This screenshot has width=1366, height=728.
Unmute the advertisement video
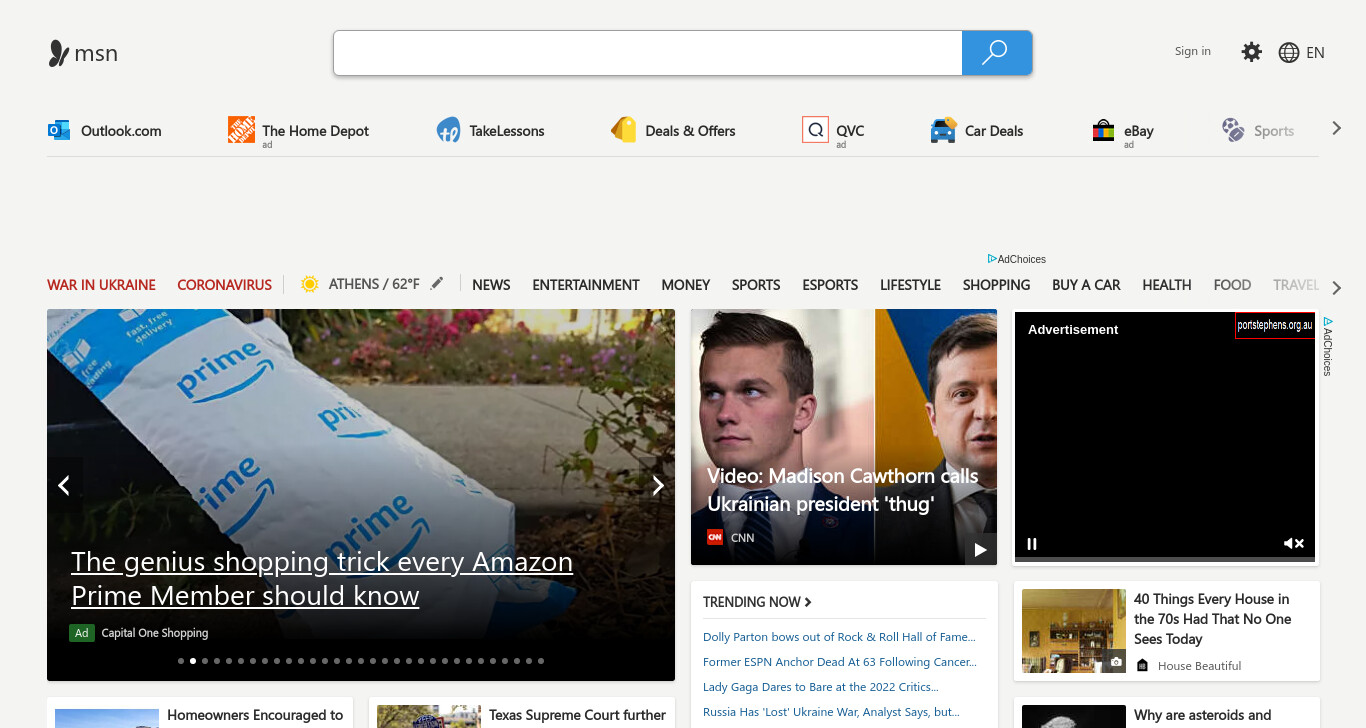click(1293, 544)
